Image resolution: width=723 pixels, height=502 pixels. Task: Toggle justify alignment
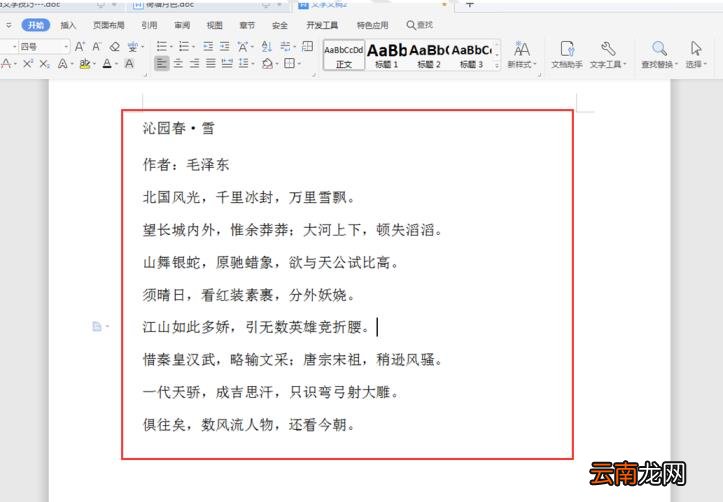210,64
